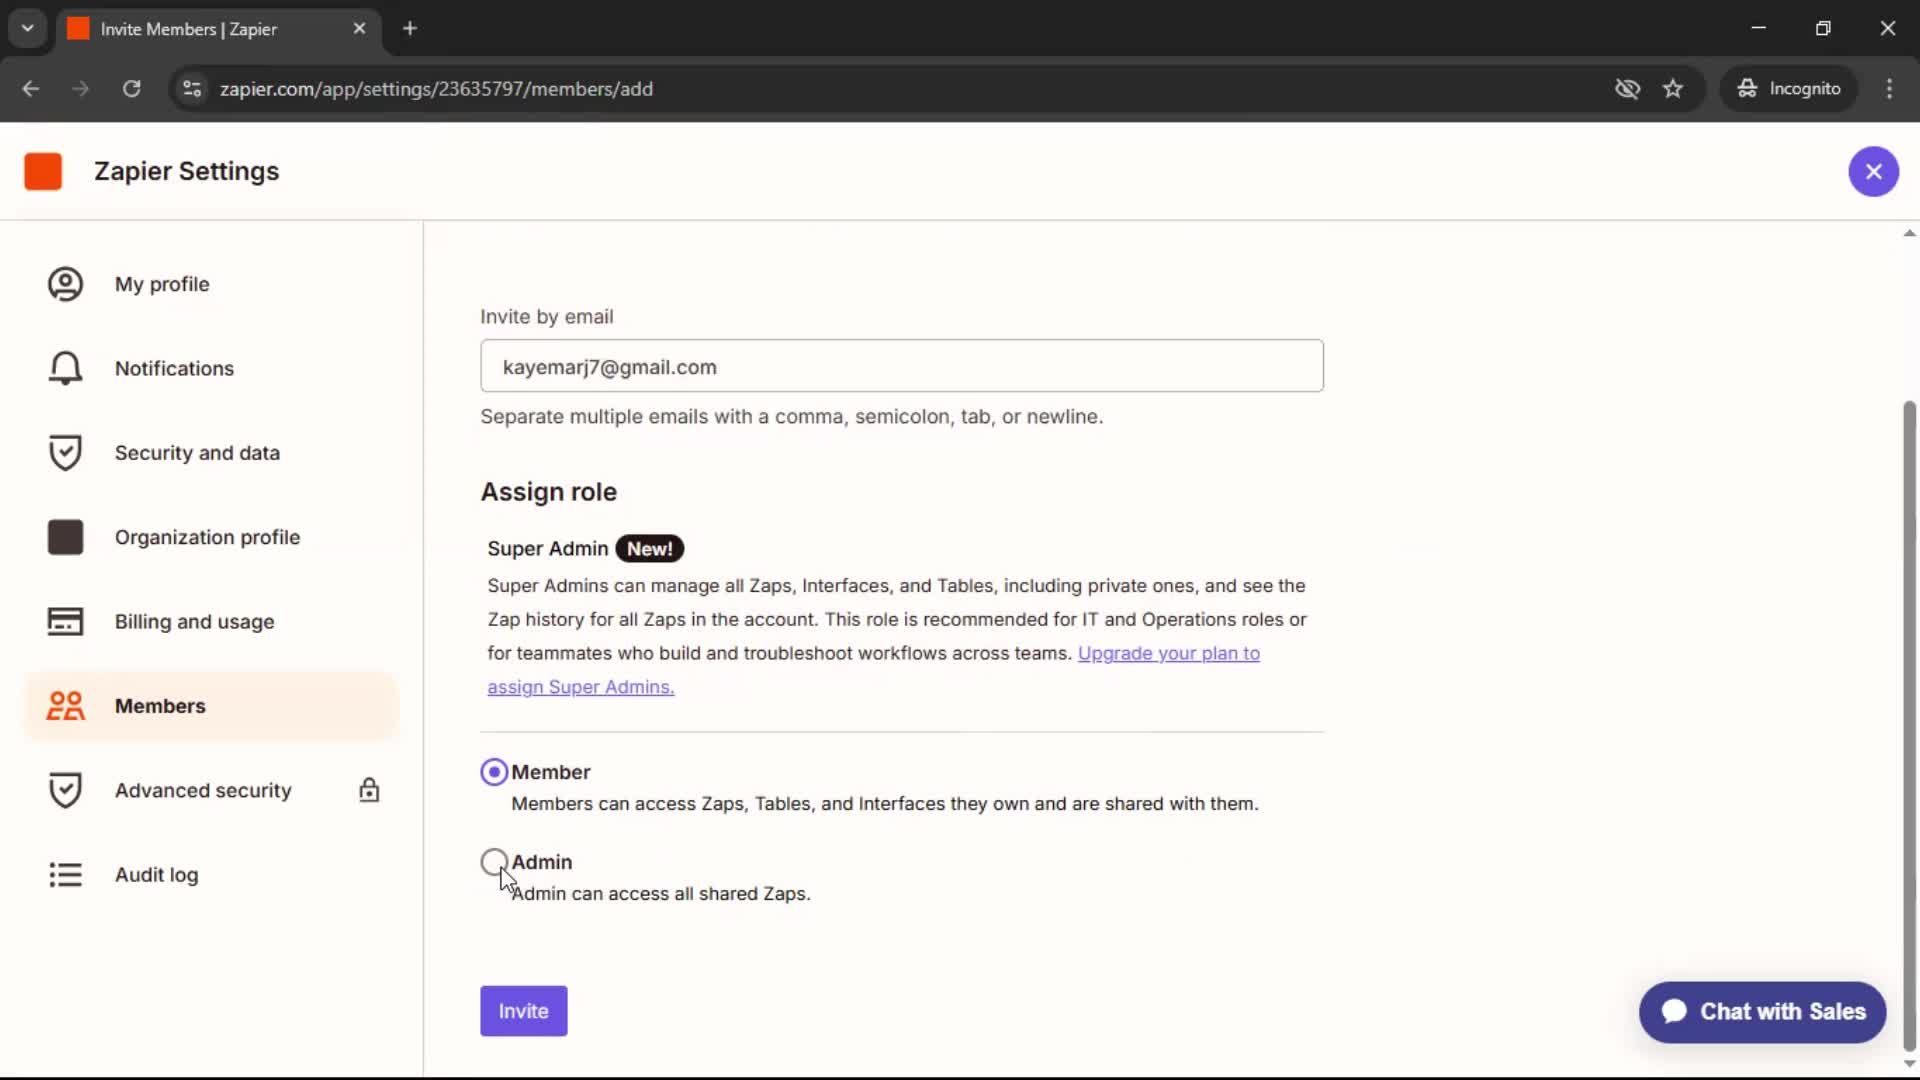Bookmark this page with the star

click(1673, 89)
